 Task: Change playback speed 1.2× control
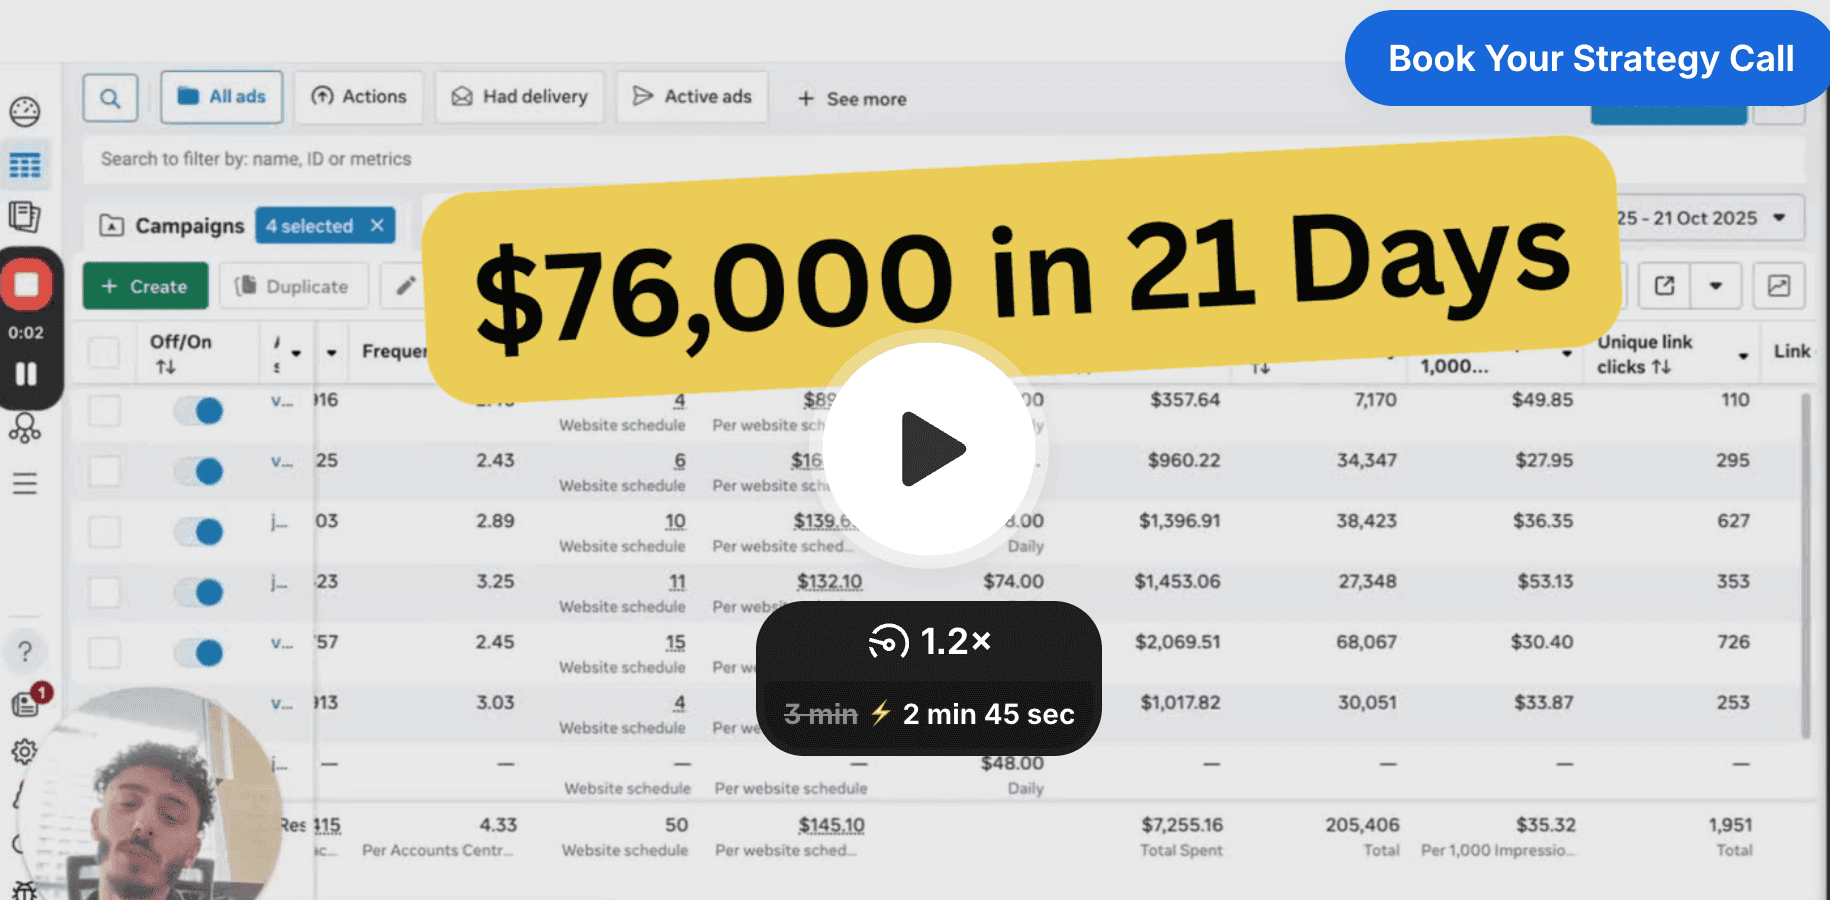tap(929, 641)
